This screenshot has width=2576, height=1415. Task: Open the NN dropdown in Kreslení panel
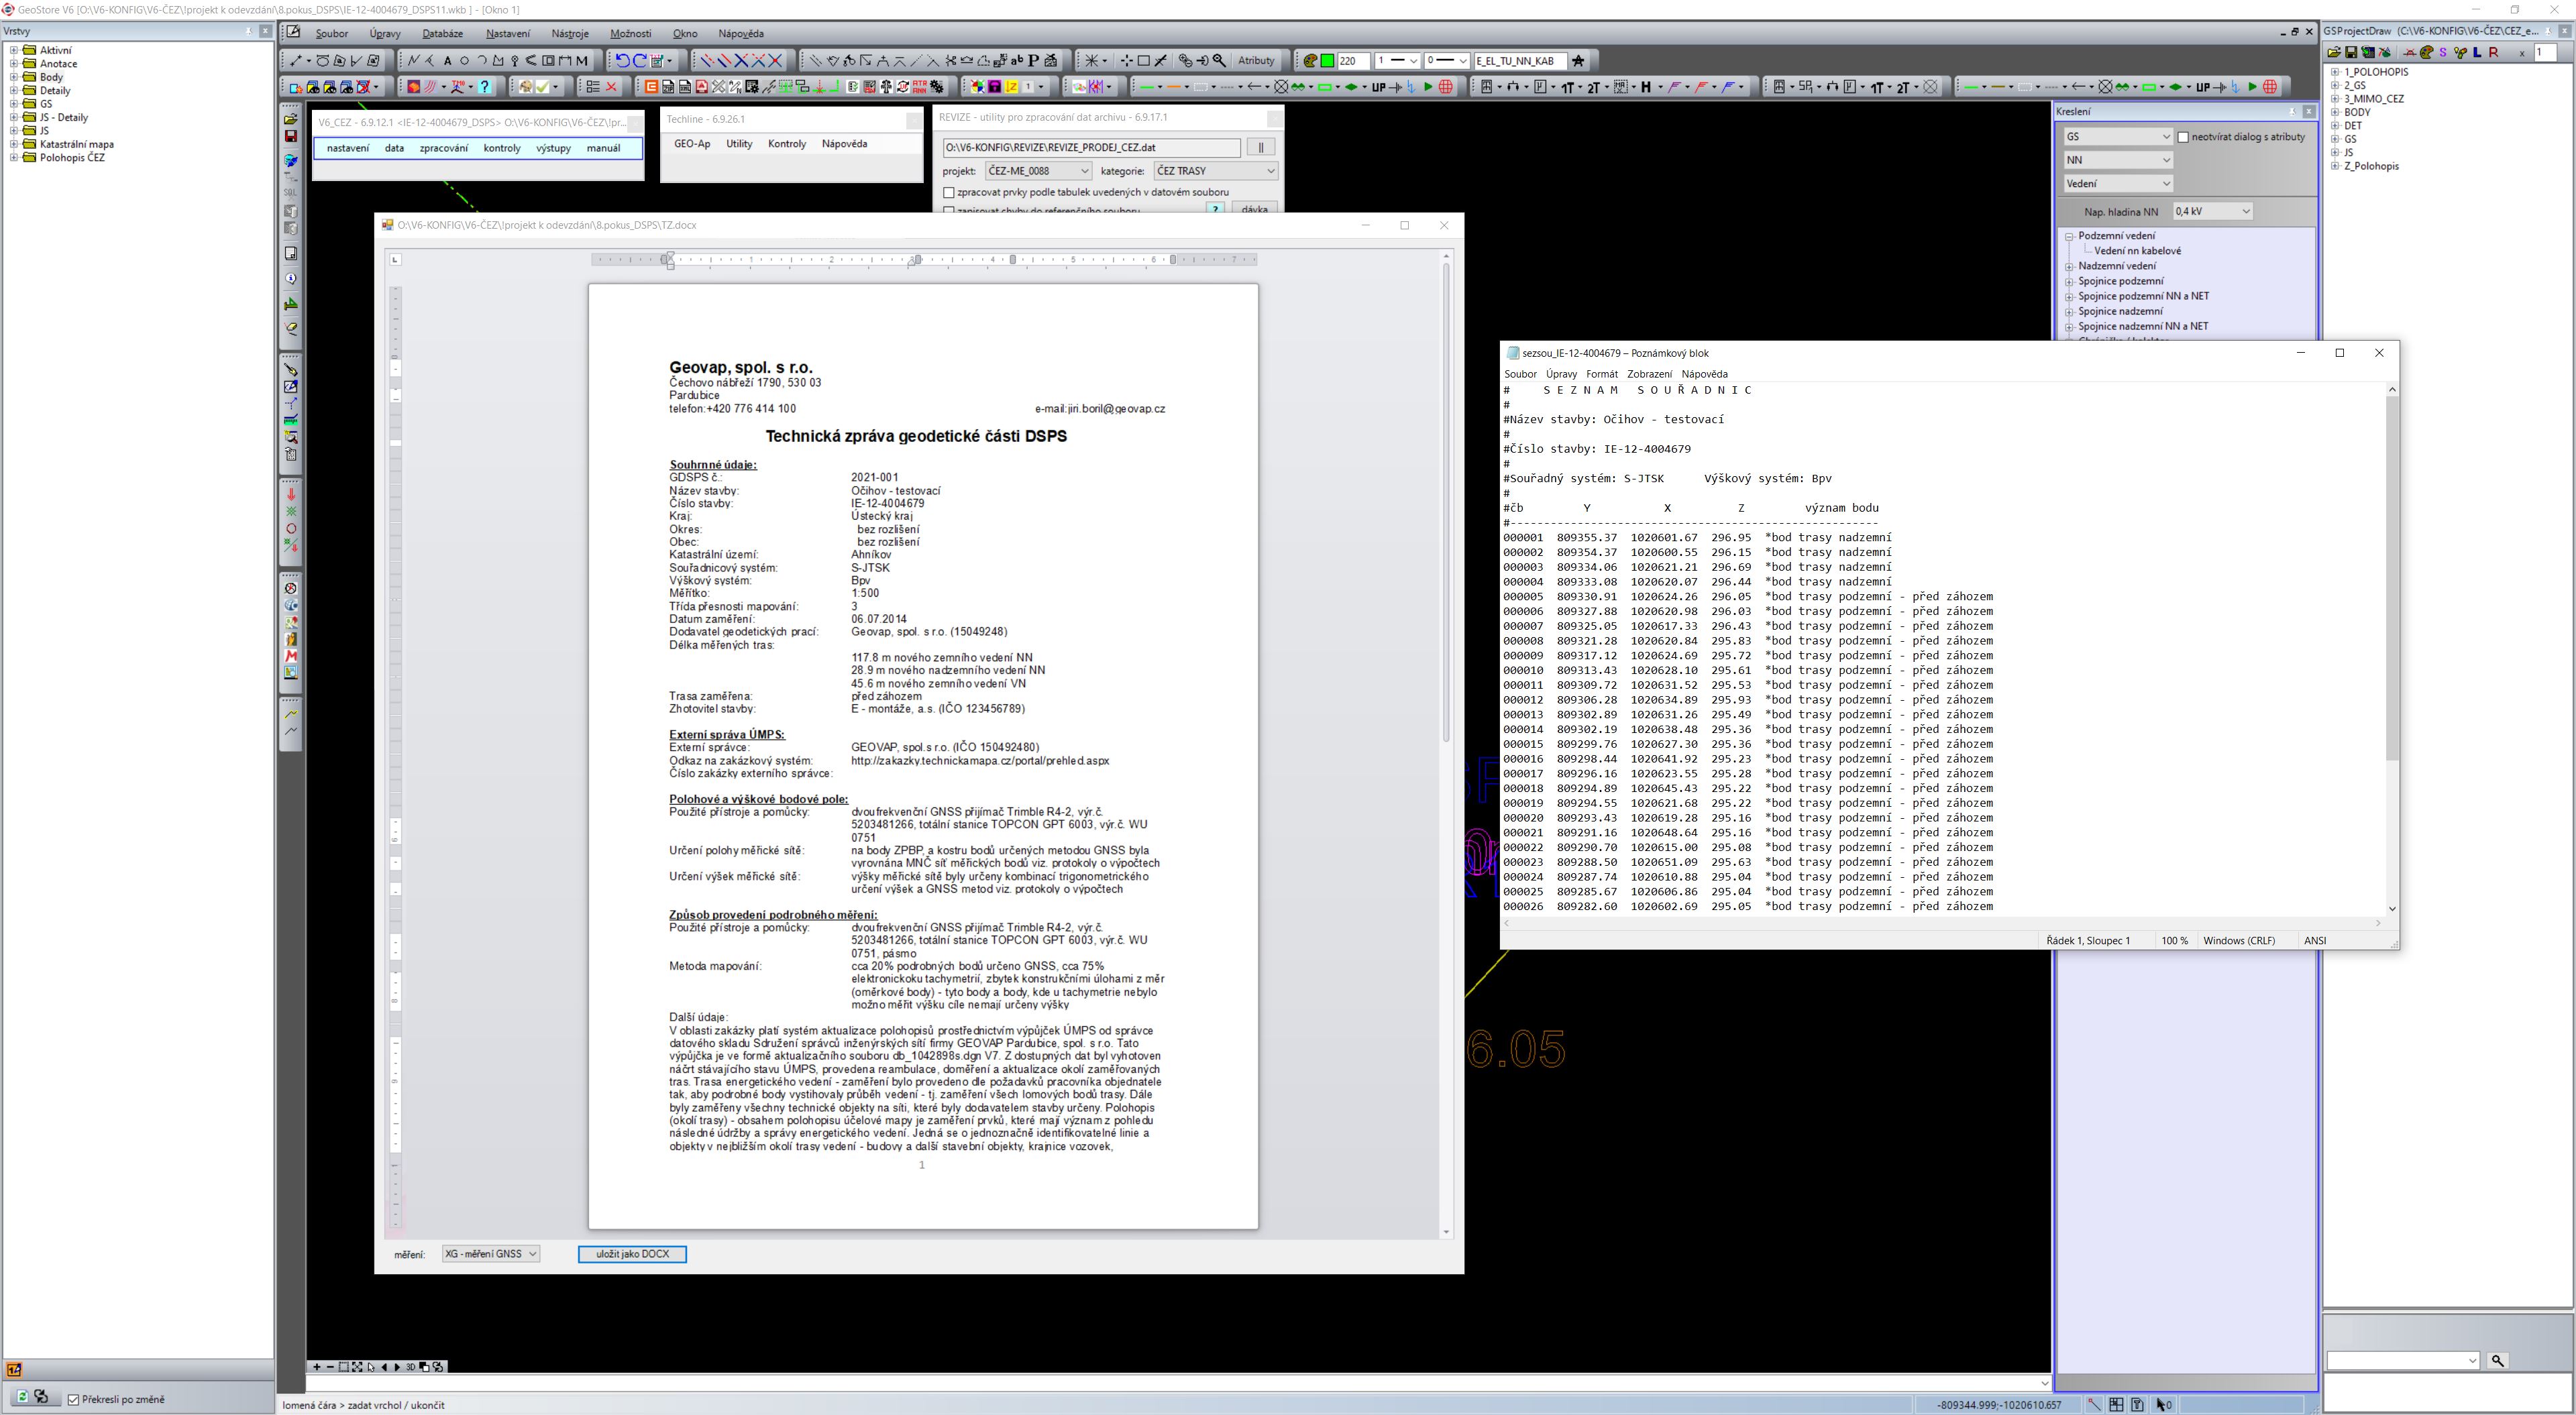coord(2118,160)
